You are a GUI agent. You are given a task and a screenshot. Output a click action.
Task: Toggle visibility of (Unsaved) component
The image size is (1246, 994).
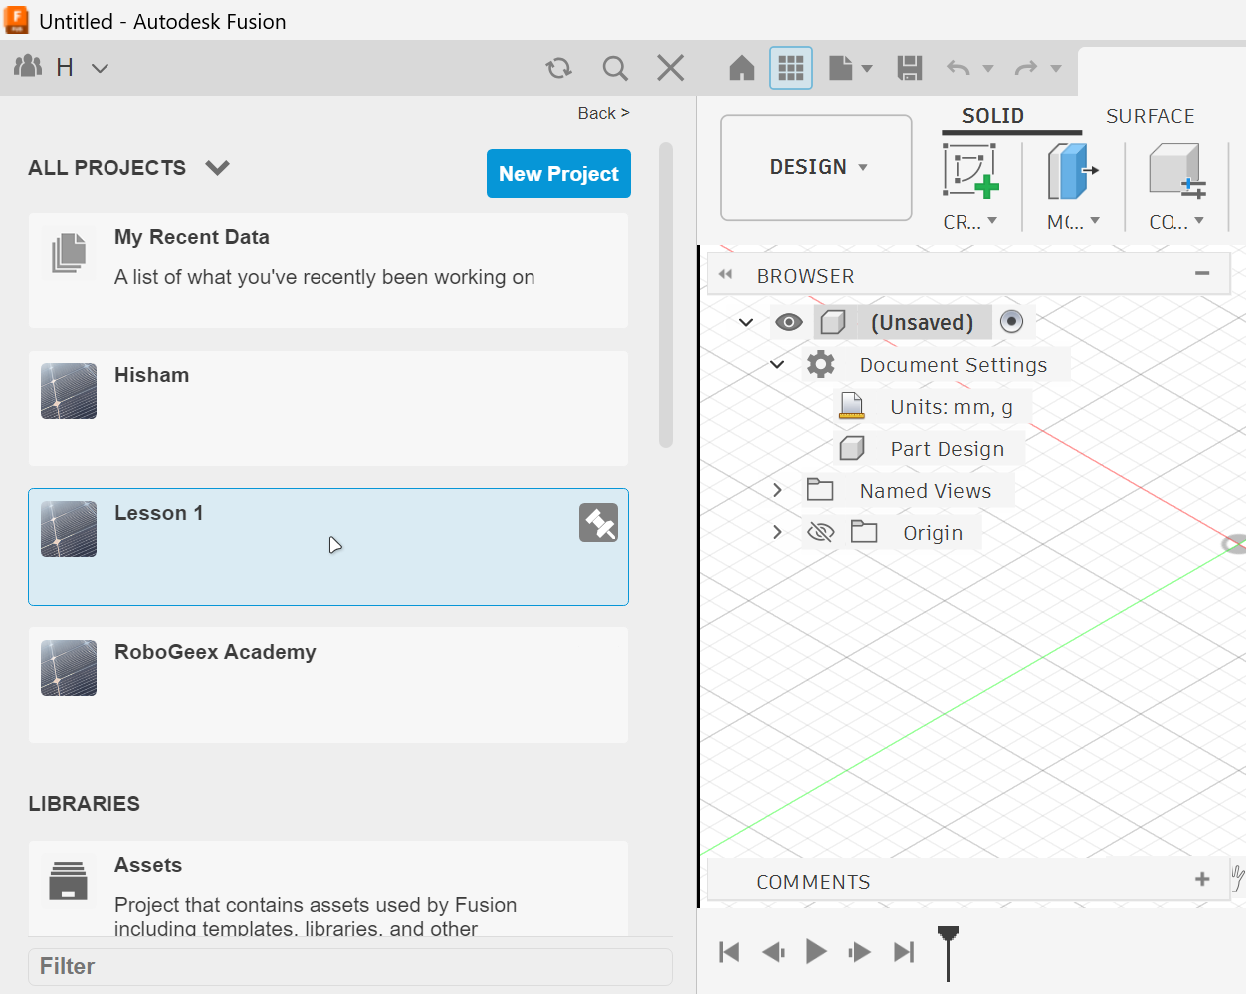(789, 322)
